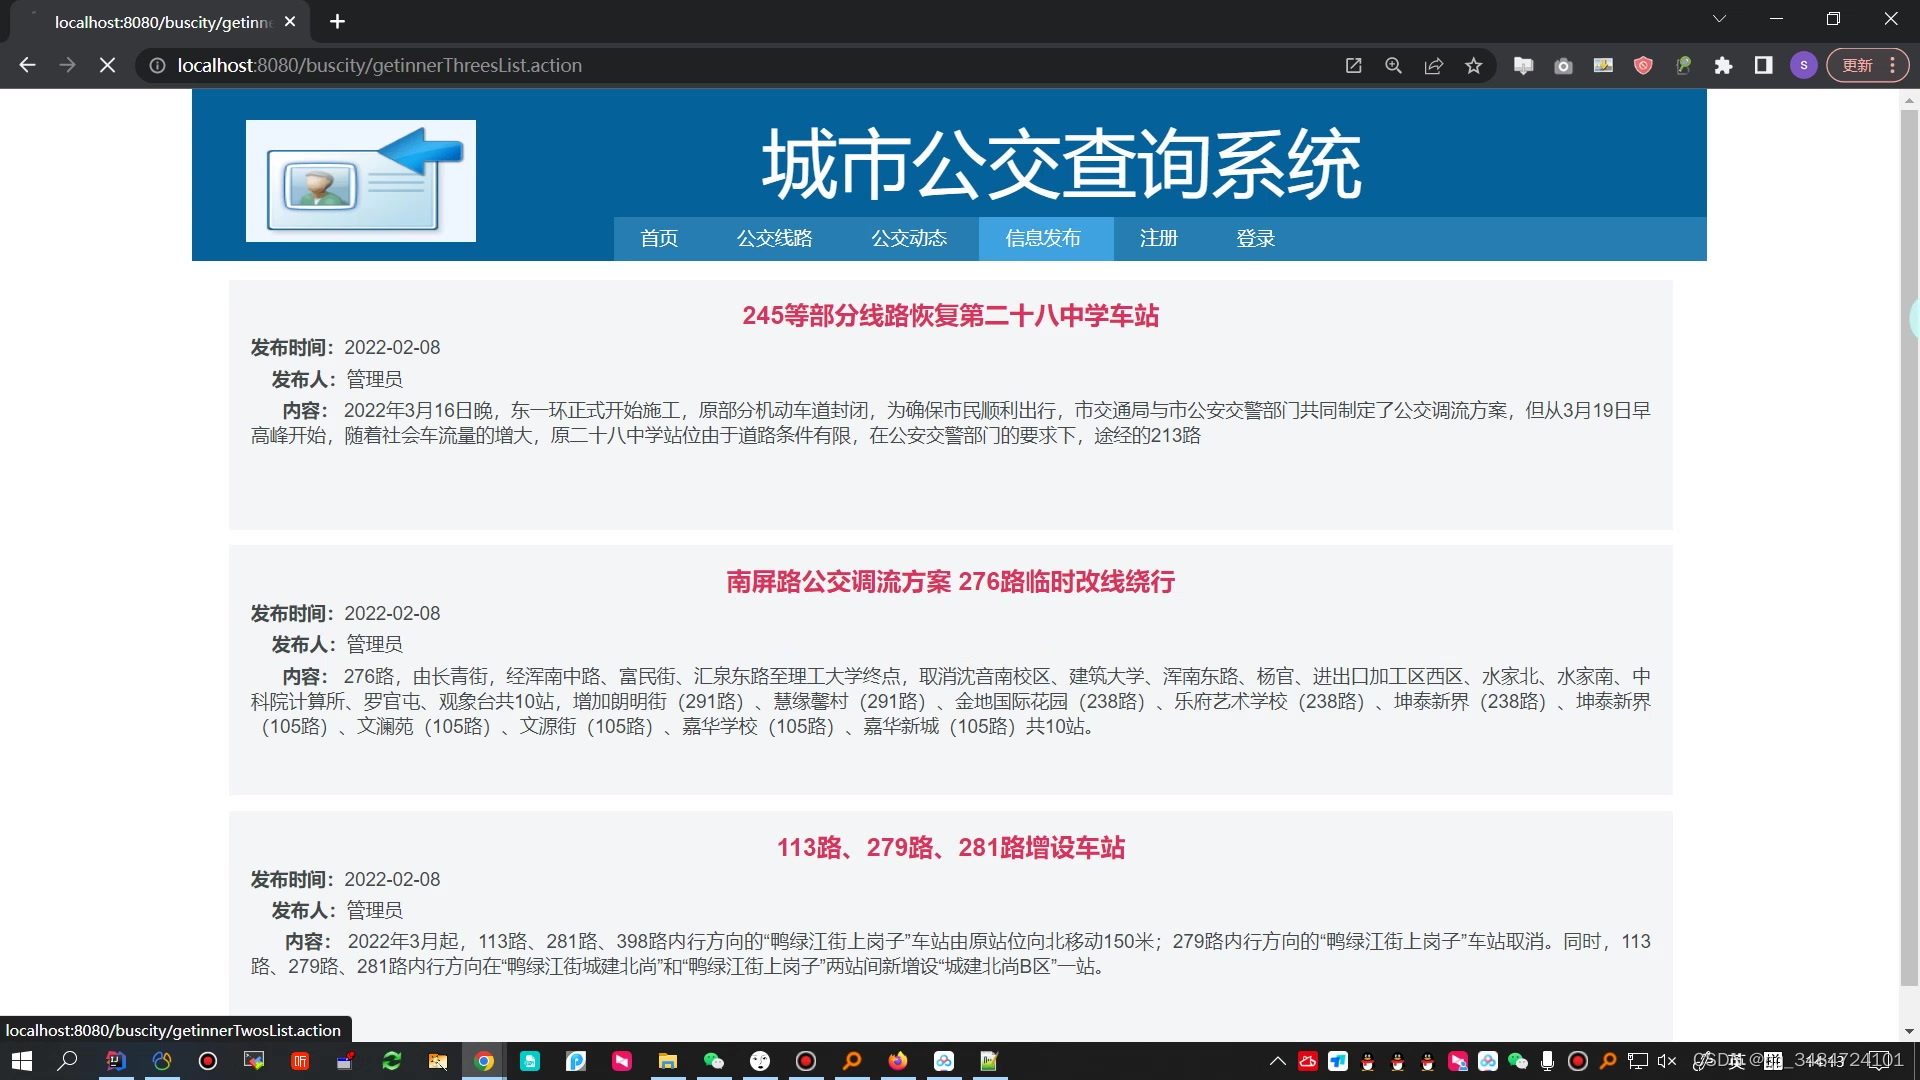This screenshot has height=1080, width=1920.
Task: Toggle the red shield blocker extension
Action: [x=1642, y=65]
